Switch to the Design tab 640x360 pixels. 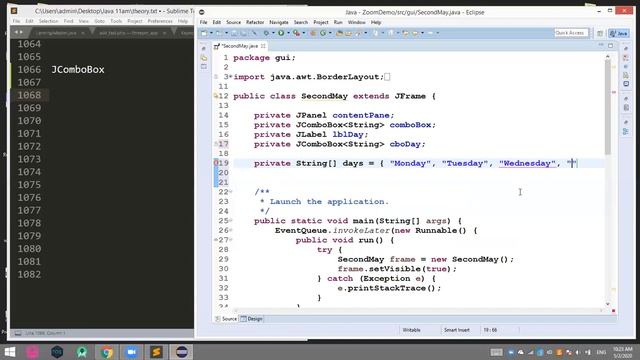252,319
